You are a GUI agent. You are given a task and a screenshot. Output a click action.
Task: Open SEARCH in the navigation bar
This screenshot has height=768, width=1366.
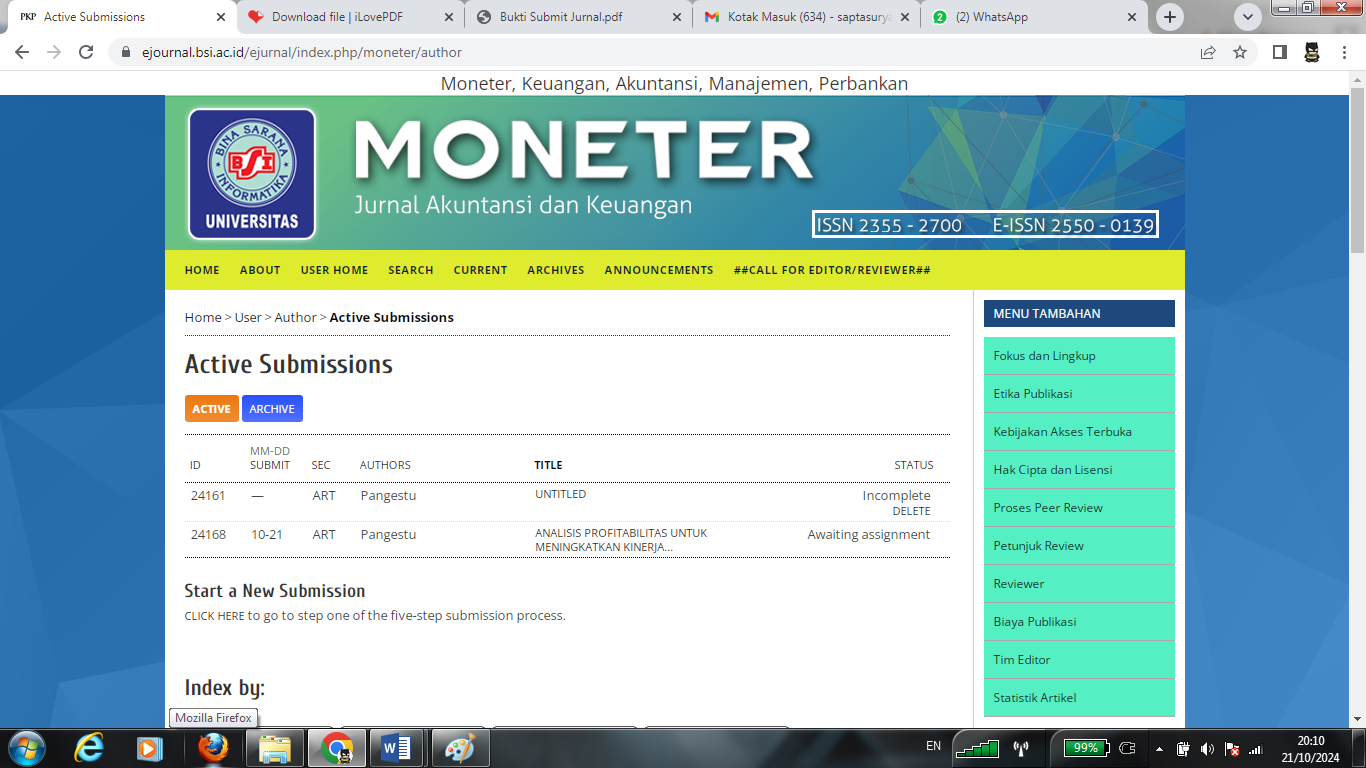pyautogui.click(x=411, y=270)
